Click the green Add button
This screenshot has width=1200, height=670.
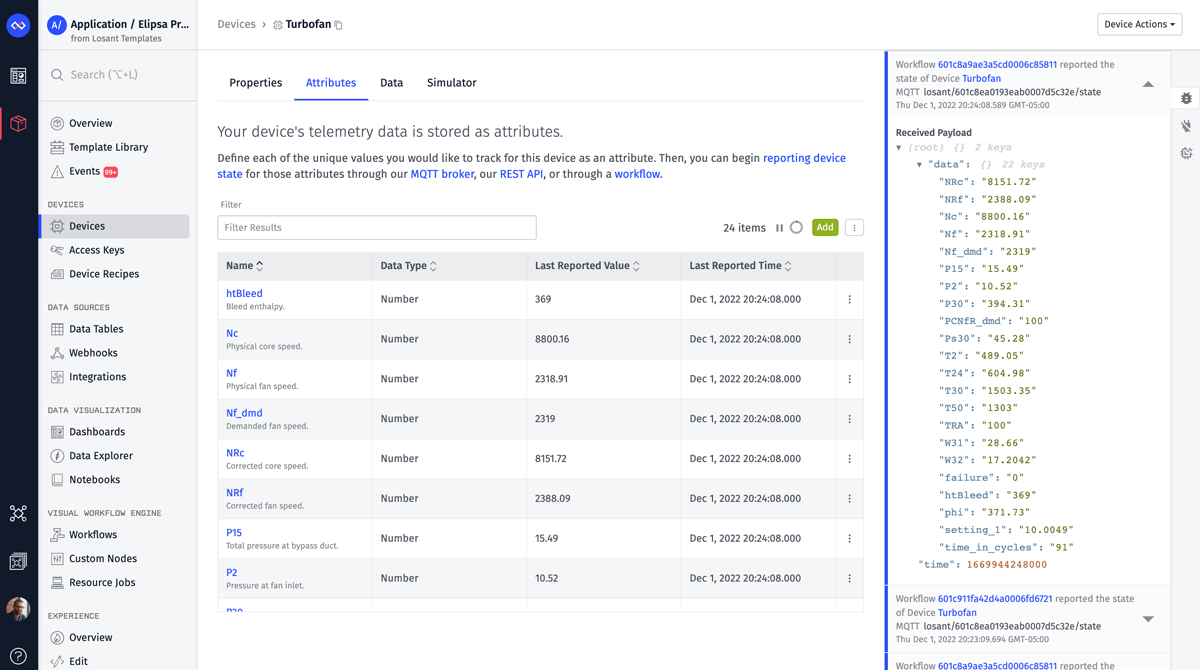[825, 227]
